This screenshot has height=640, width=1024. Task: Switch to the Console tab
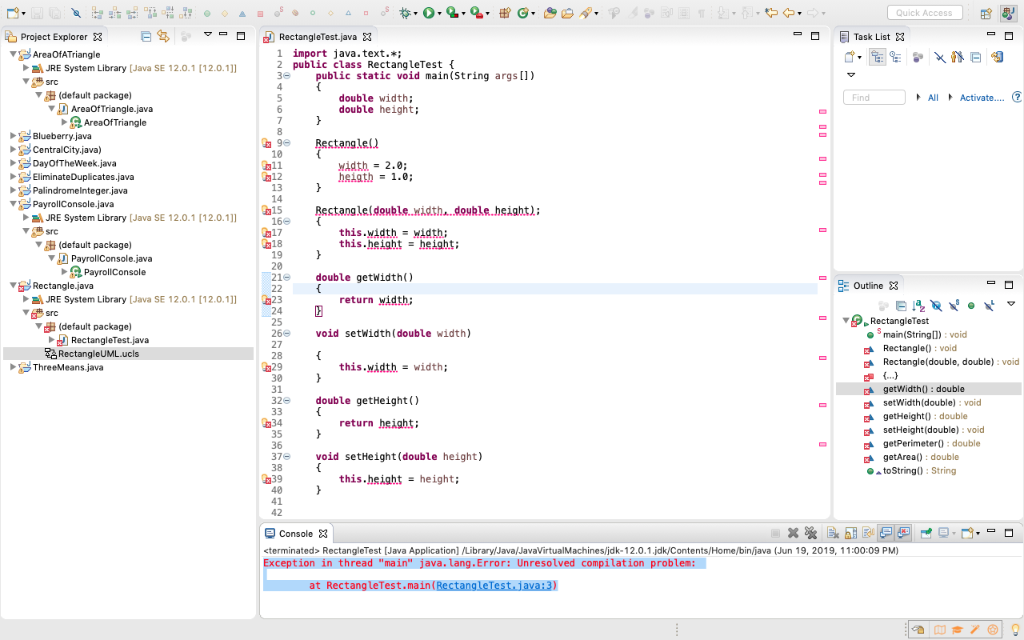pos(295,534)
